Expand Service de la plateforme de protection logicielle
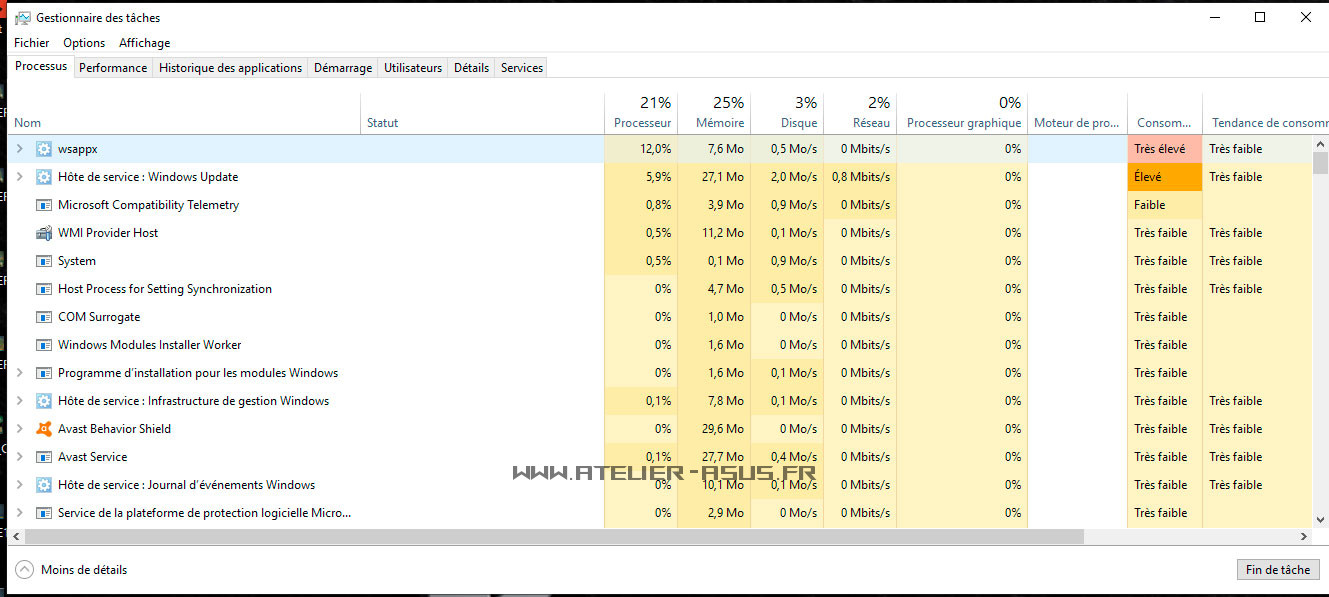The width and height of the screenshot is (1329, 597). pos(19,513)
